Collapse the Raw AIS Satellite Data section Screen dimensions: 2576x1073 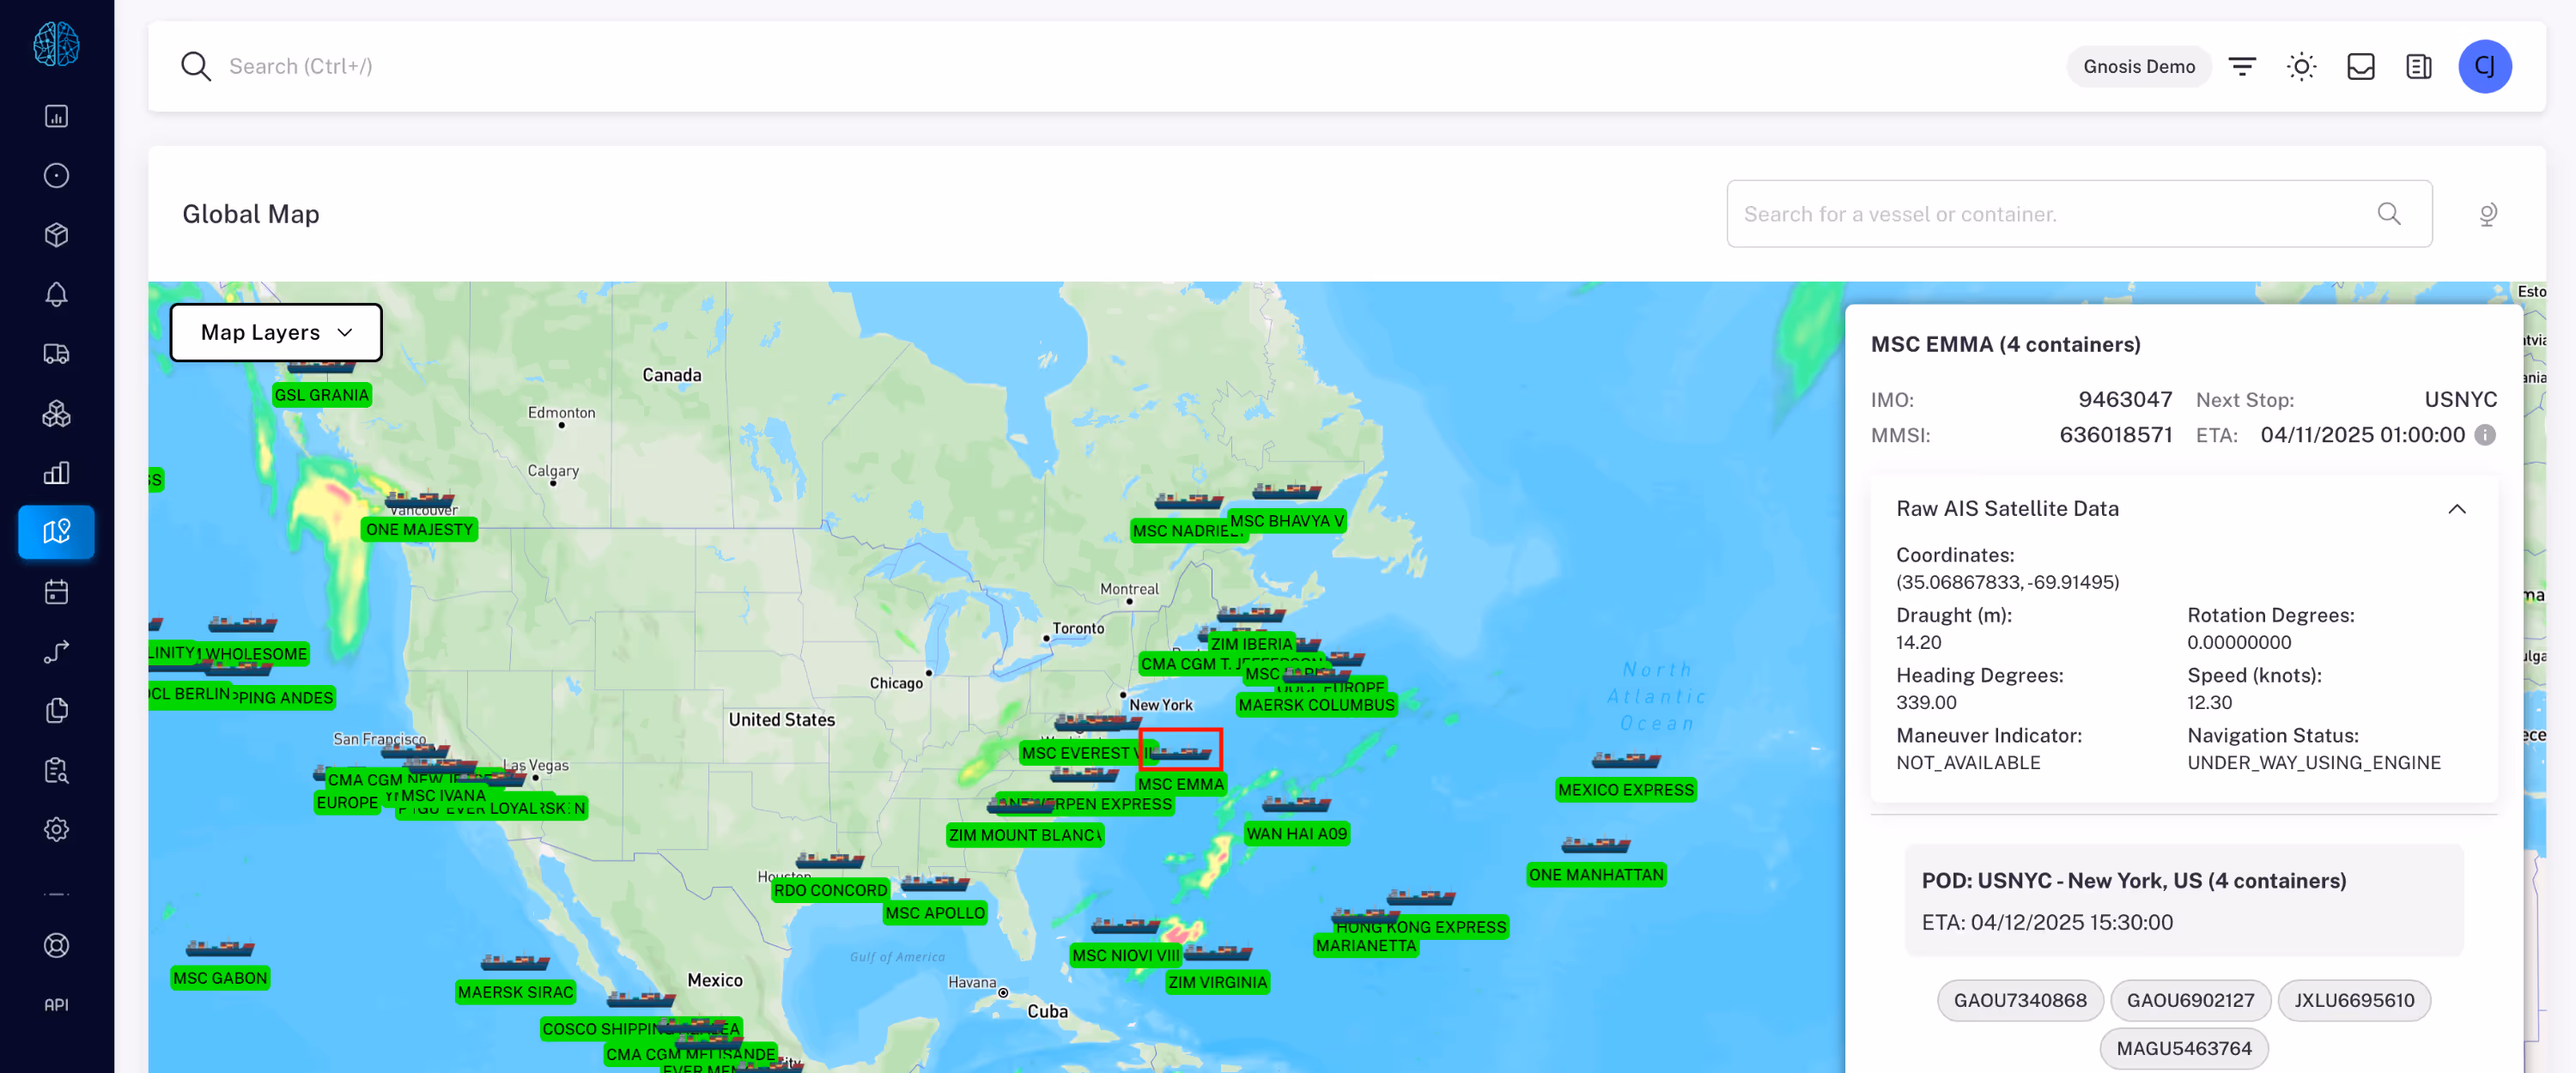click(2456, 509)
